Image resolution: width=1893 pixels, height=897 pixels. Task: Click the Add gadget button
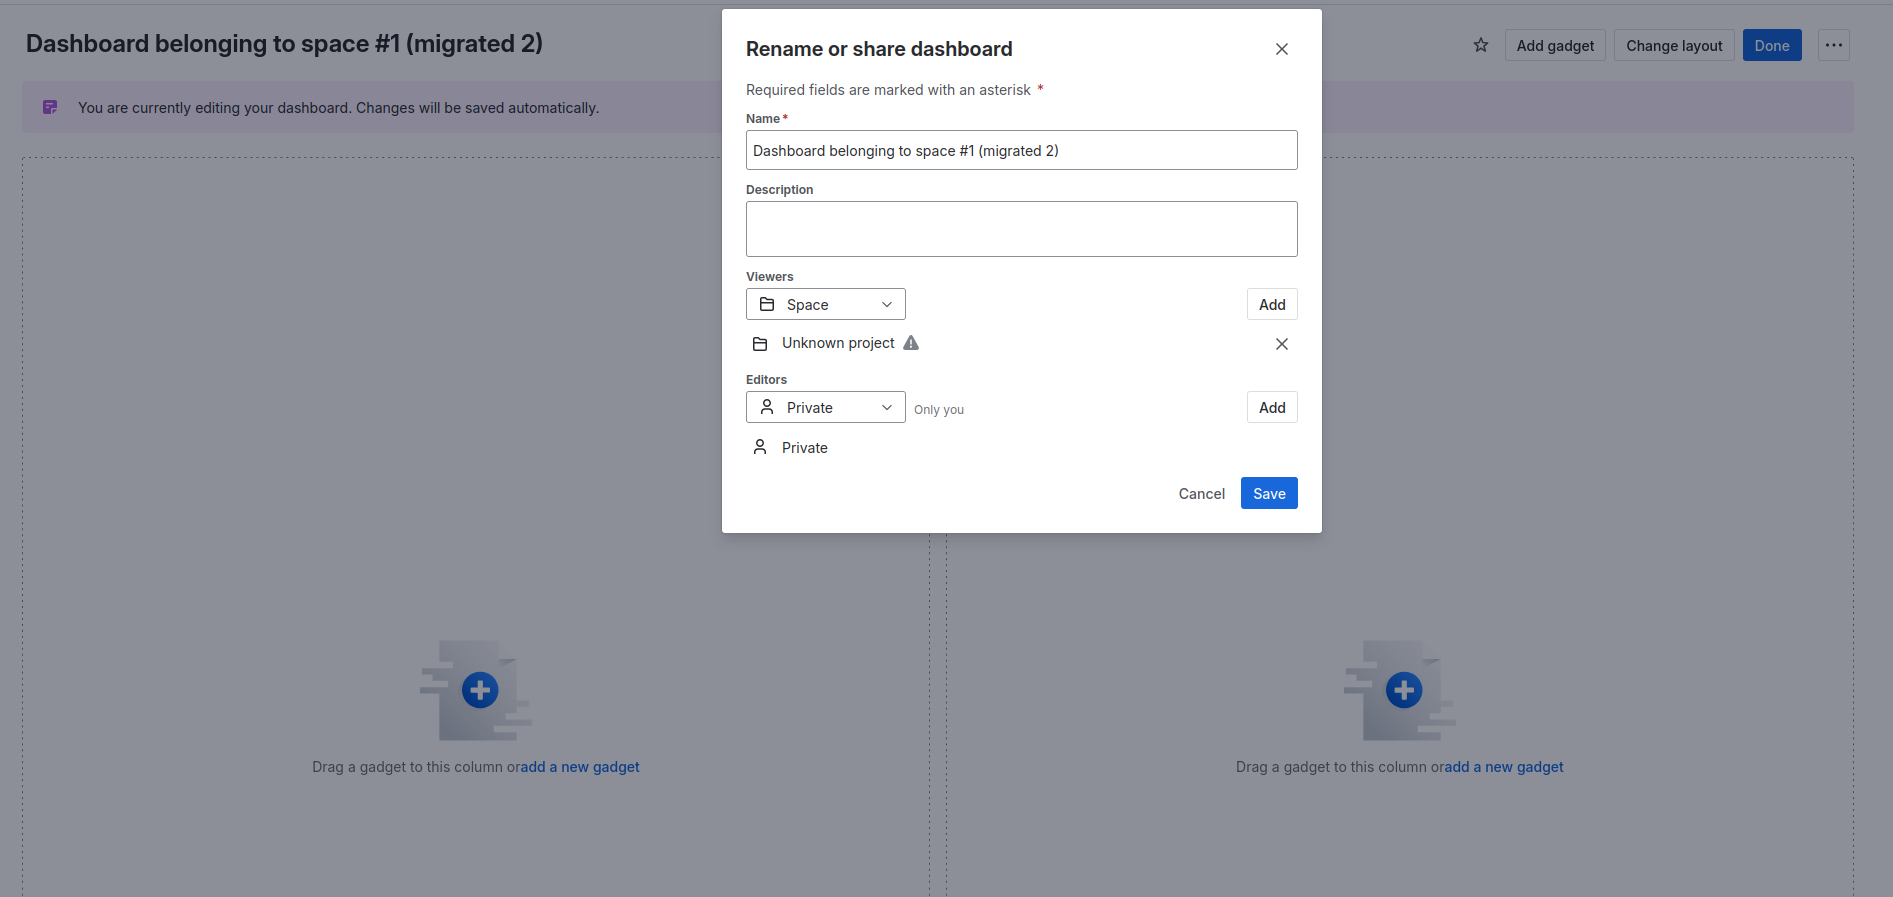coord(1554,45)
